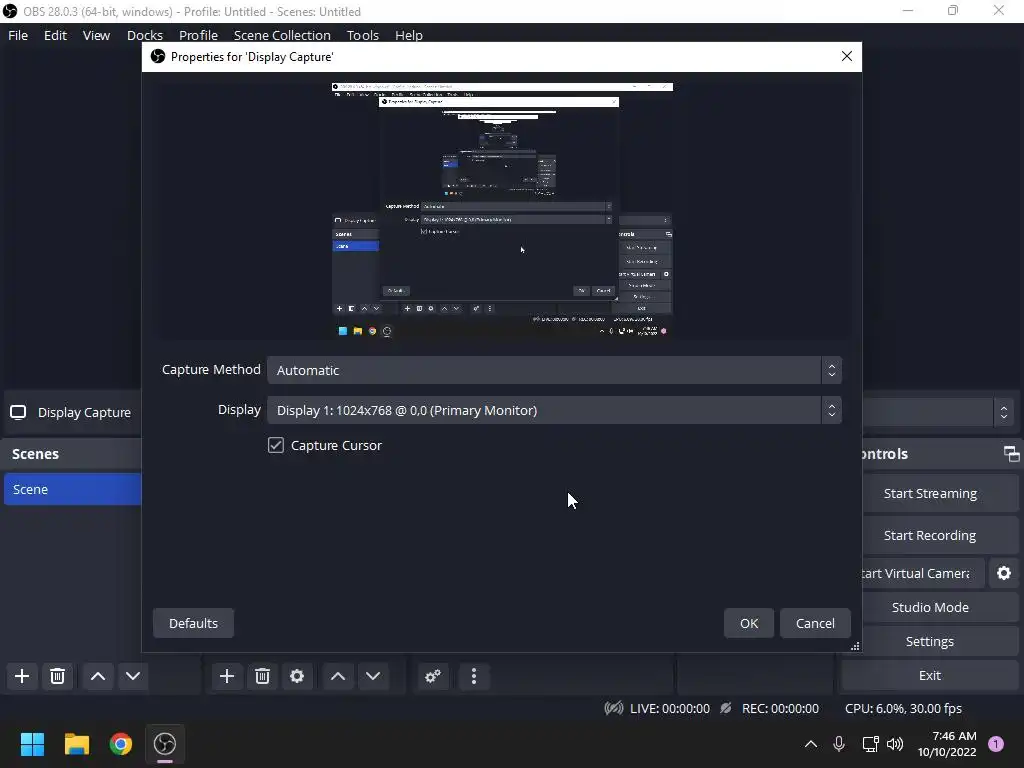Show hidden tray icons chevron
Viewport: 1024px width, 768px height.
[810, 744]
